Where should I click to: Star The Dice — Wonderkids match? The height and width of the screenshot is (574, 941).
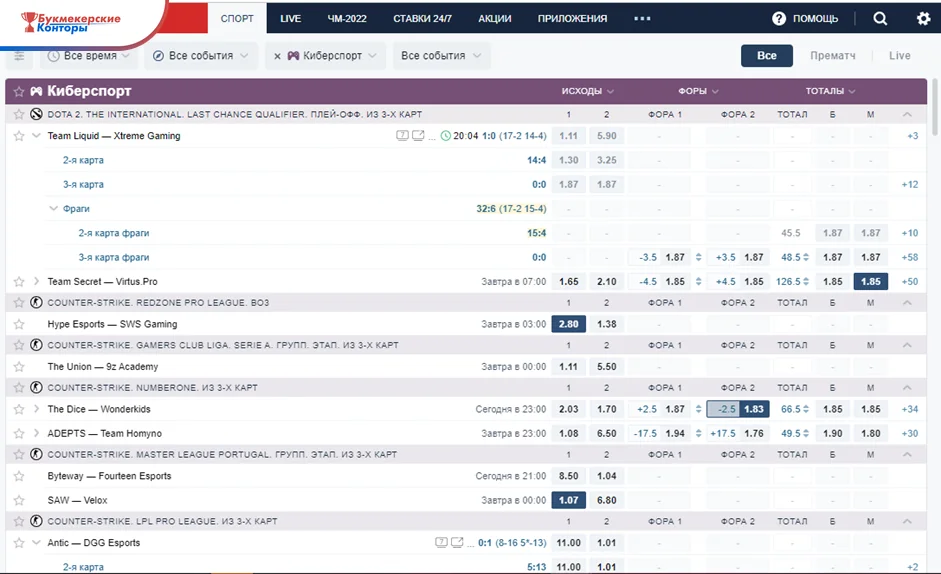pos(19,409)
